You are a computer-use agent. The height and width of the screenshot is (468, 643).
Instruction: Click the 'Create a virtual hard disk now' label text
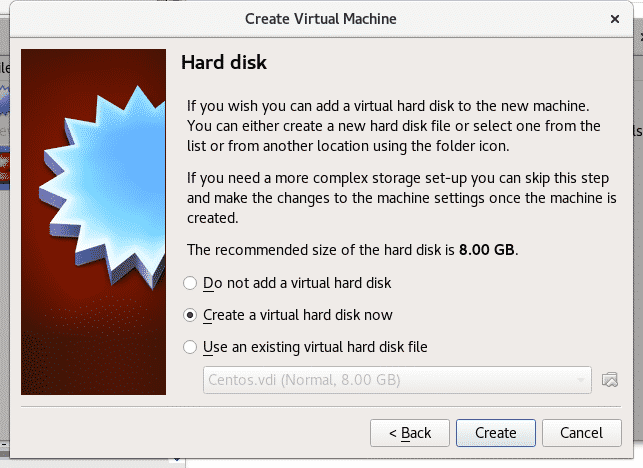[x=298, y=315]
